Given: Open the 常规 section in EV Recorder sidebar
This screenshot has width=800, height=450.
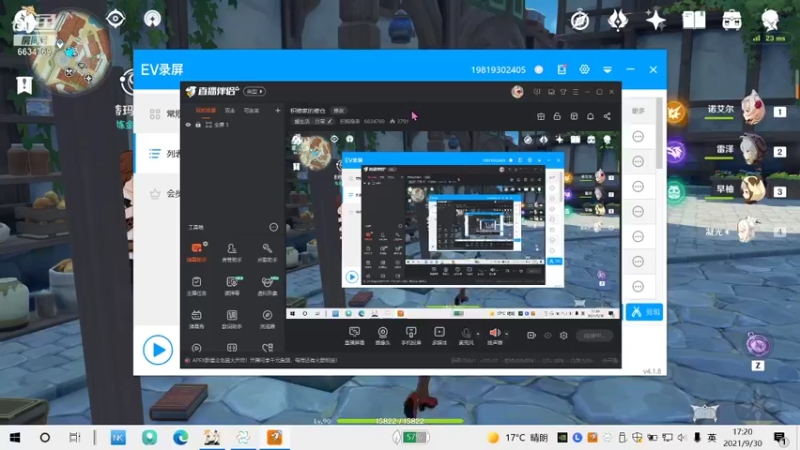Looking at the screenshot, I should pos(158,113).
